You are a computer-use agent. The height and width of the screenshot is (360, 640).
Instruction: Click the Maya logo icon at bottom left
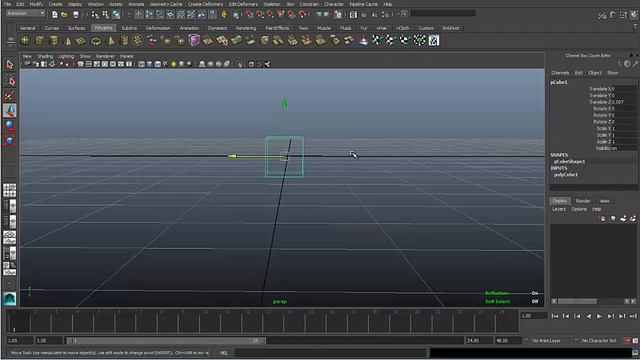pos(9,299)
